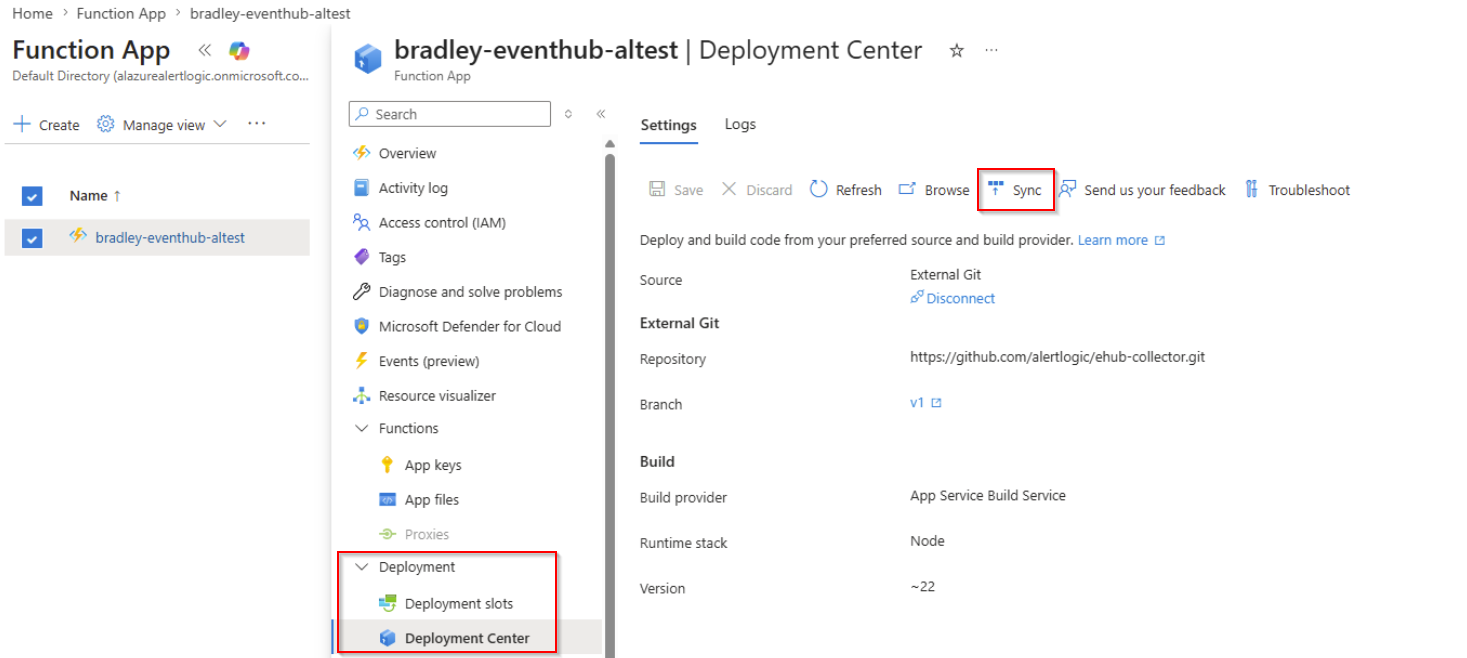Uncheck the bradley-eventhub-altest row checkbox
Image resolution: width=1467 pixels, height=658 pixels.
point(32,238)
